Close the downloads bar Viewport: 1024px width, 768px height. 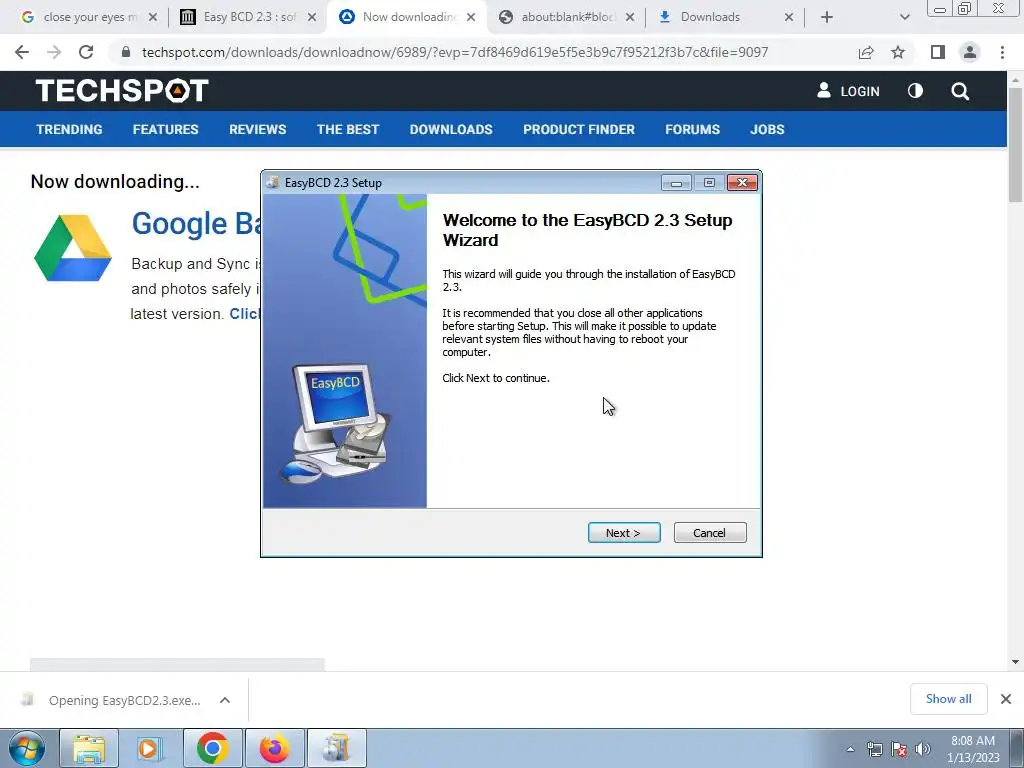pos(1006,699)
